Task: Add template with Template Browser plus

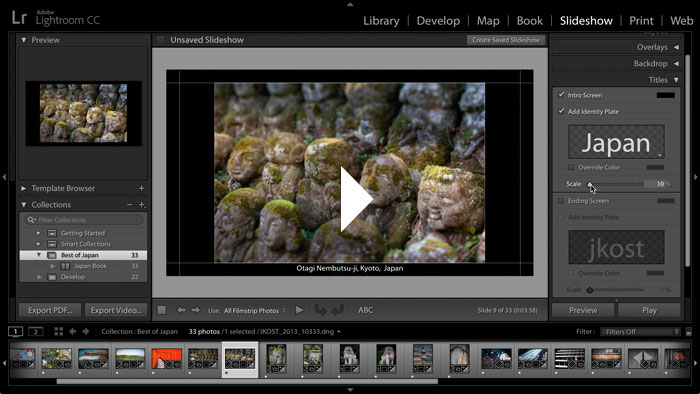Action: pyautogui.click(x=142, y=188)
